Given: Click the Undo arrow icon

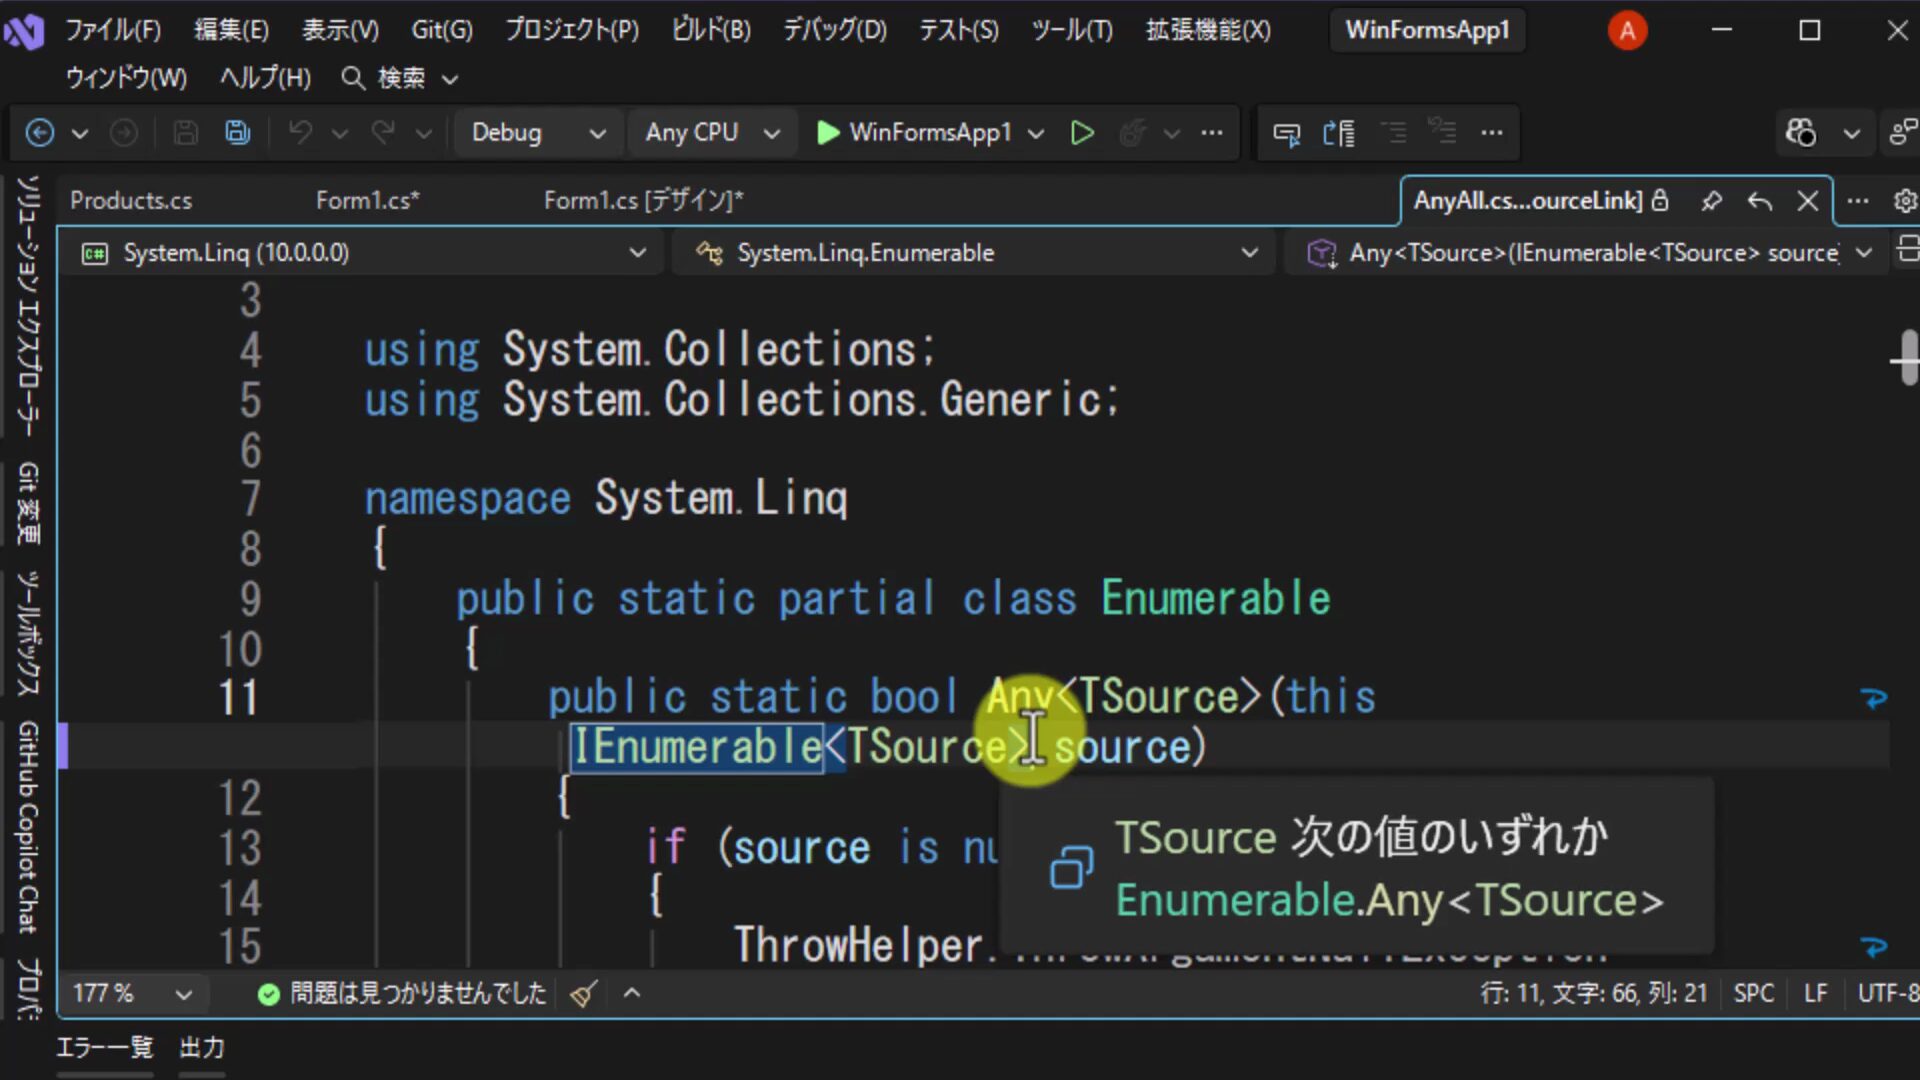Looking at the screenshot, I should point(300,132).
